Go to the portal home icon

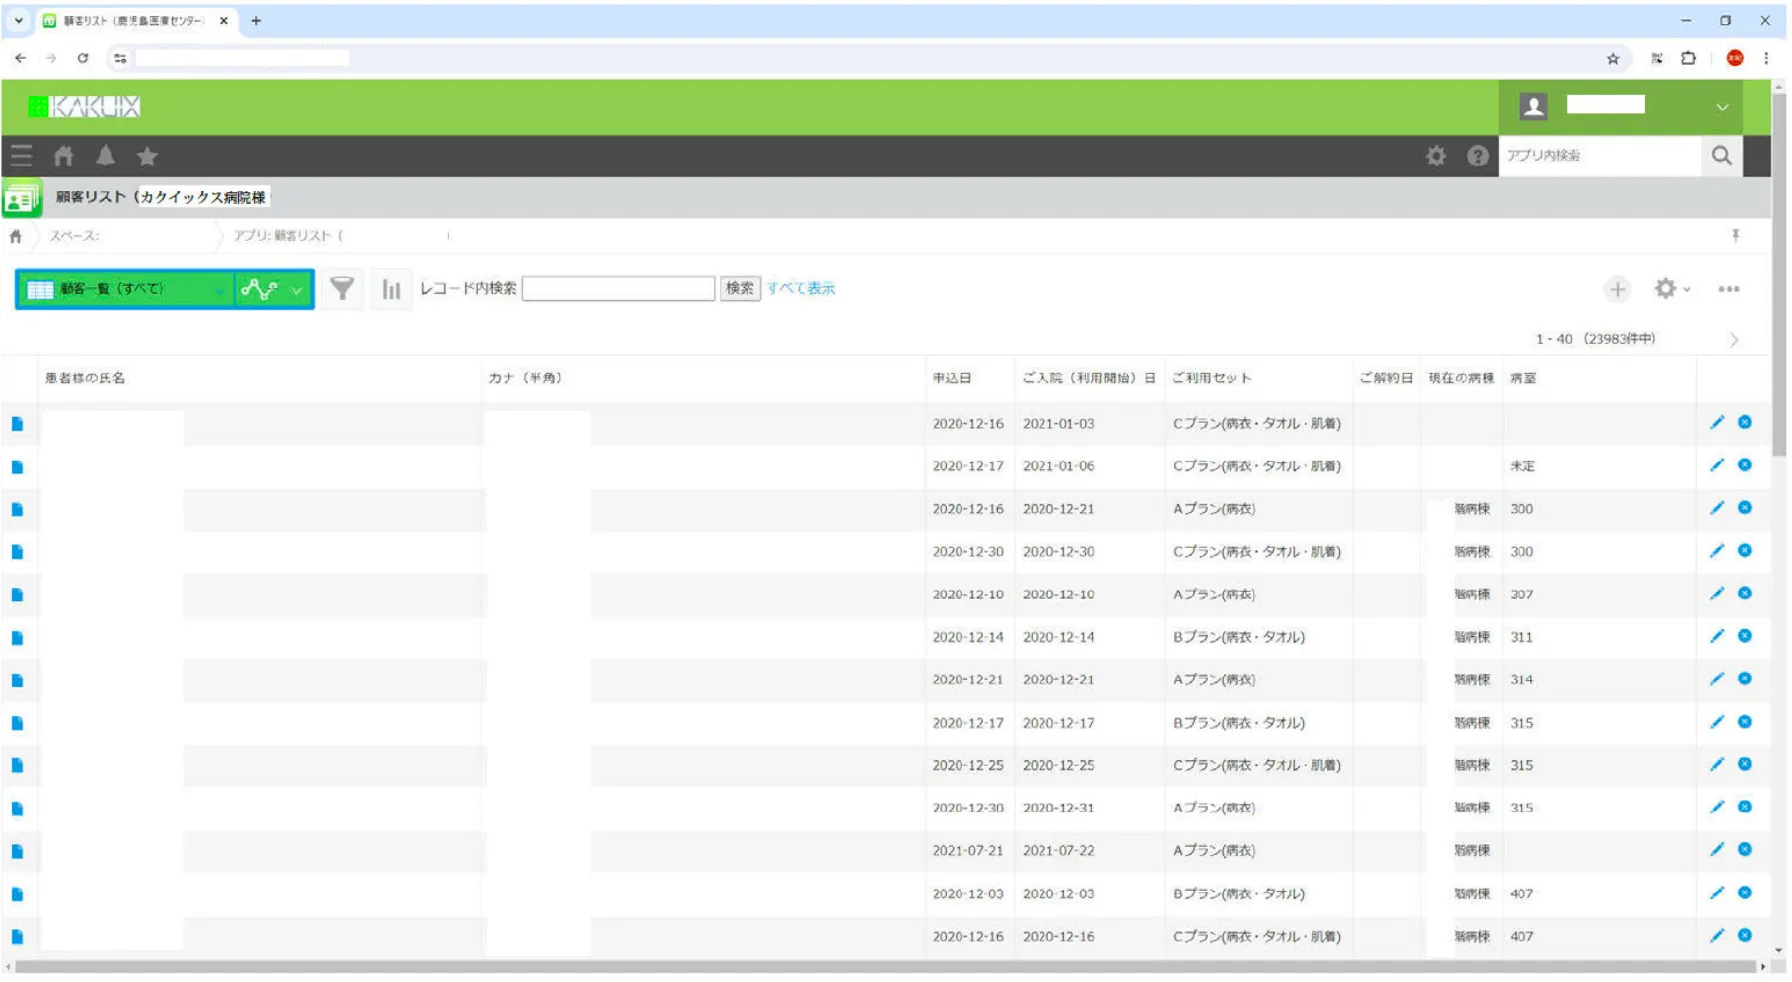[64, 156]
